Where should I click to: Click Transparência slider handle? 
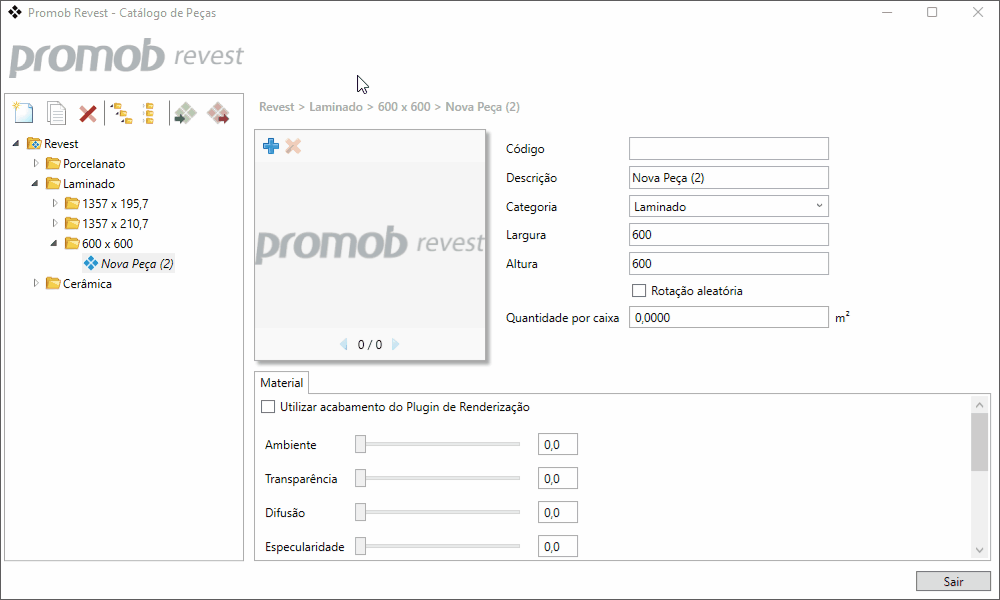coord(360,478)
